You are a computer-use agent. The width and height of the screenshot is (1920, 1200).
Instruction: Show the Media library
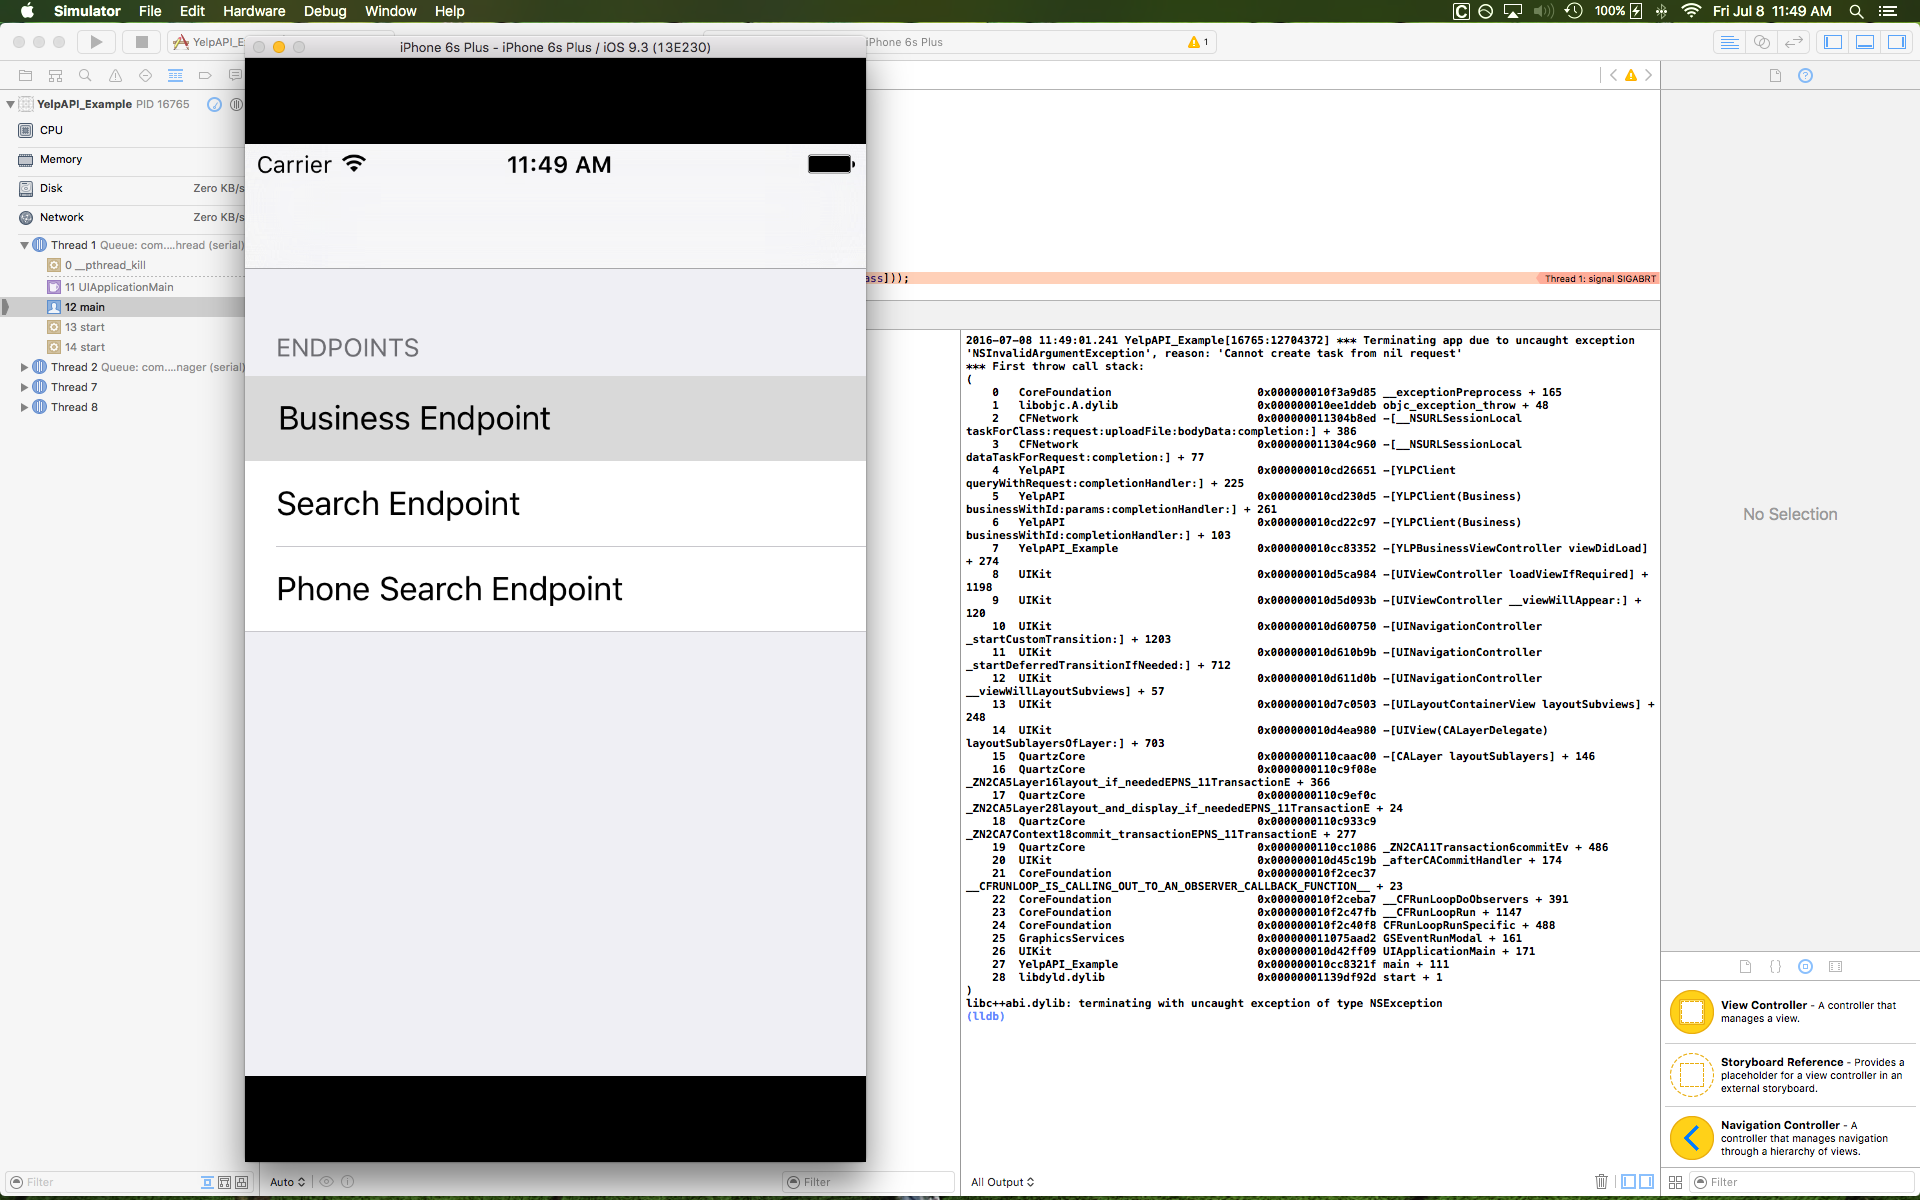(x=1835, y=967)
